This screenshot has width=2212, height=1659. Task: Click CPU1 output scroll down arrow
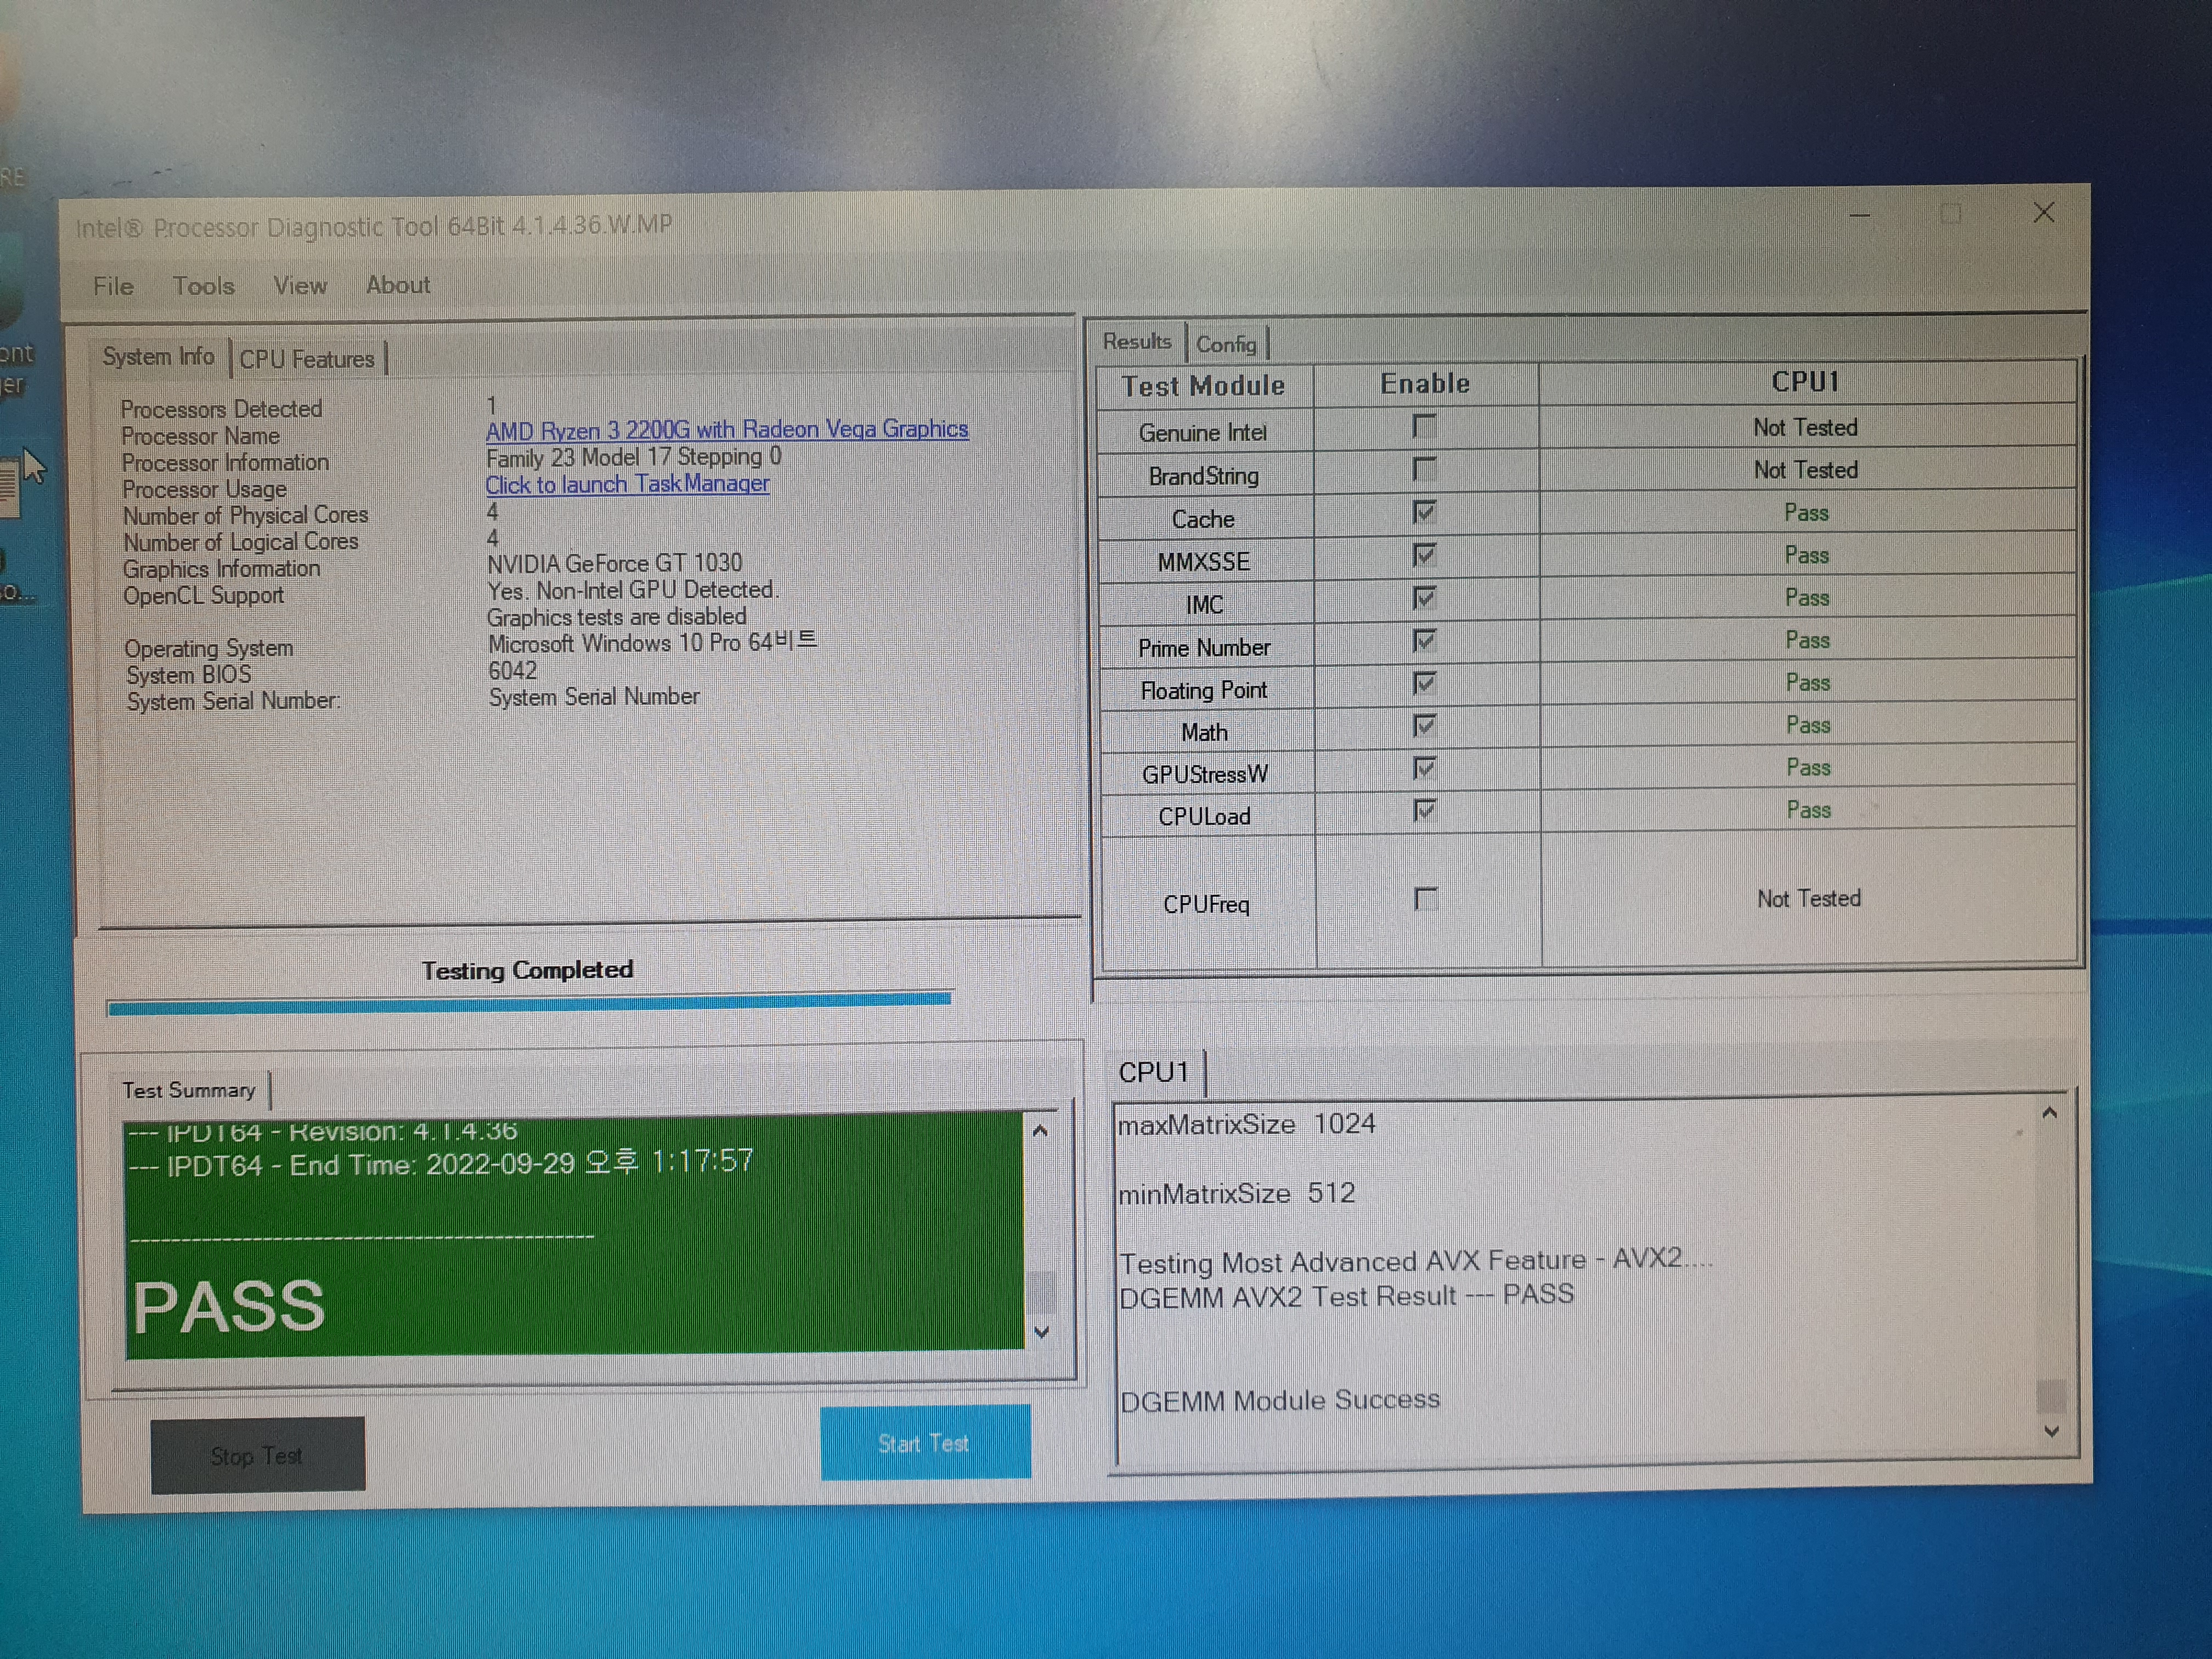[x=2052, y=1431]
